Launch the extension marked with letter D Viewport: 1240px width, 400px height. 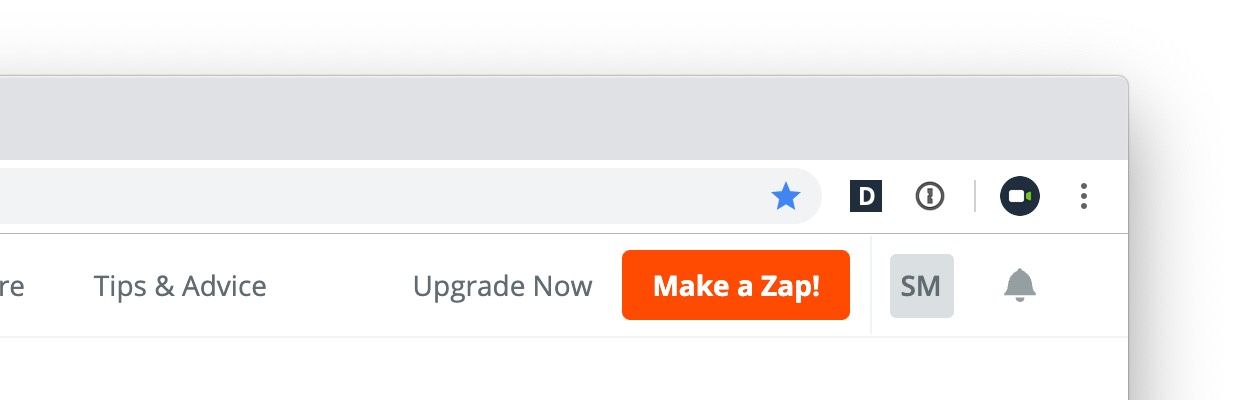click(866, 196)
